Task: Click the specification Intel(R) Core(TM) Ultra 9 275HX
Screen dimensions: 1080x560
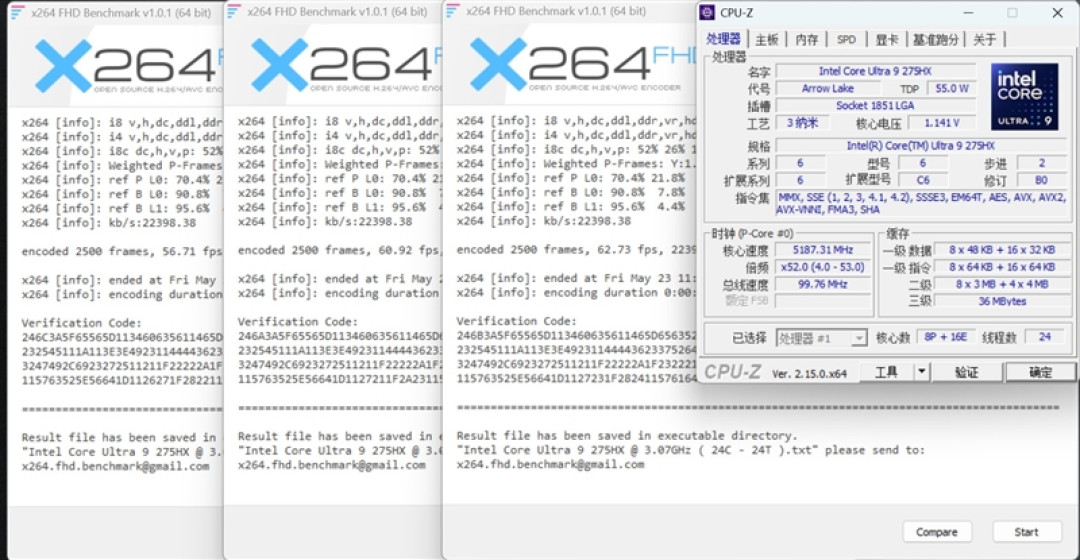Action: pyautogui.click(x=921, y=145)
